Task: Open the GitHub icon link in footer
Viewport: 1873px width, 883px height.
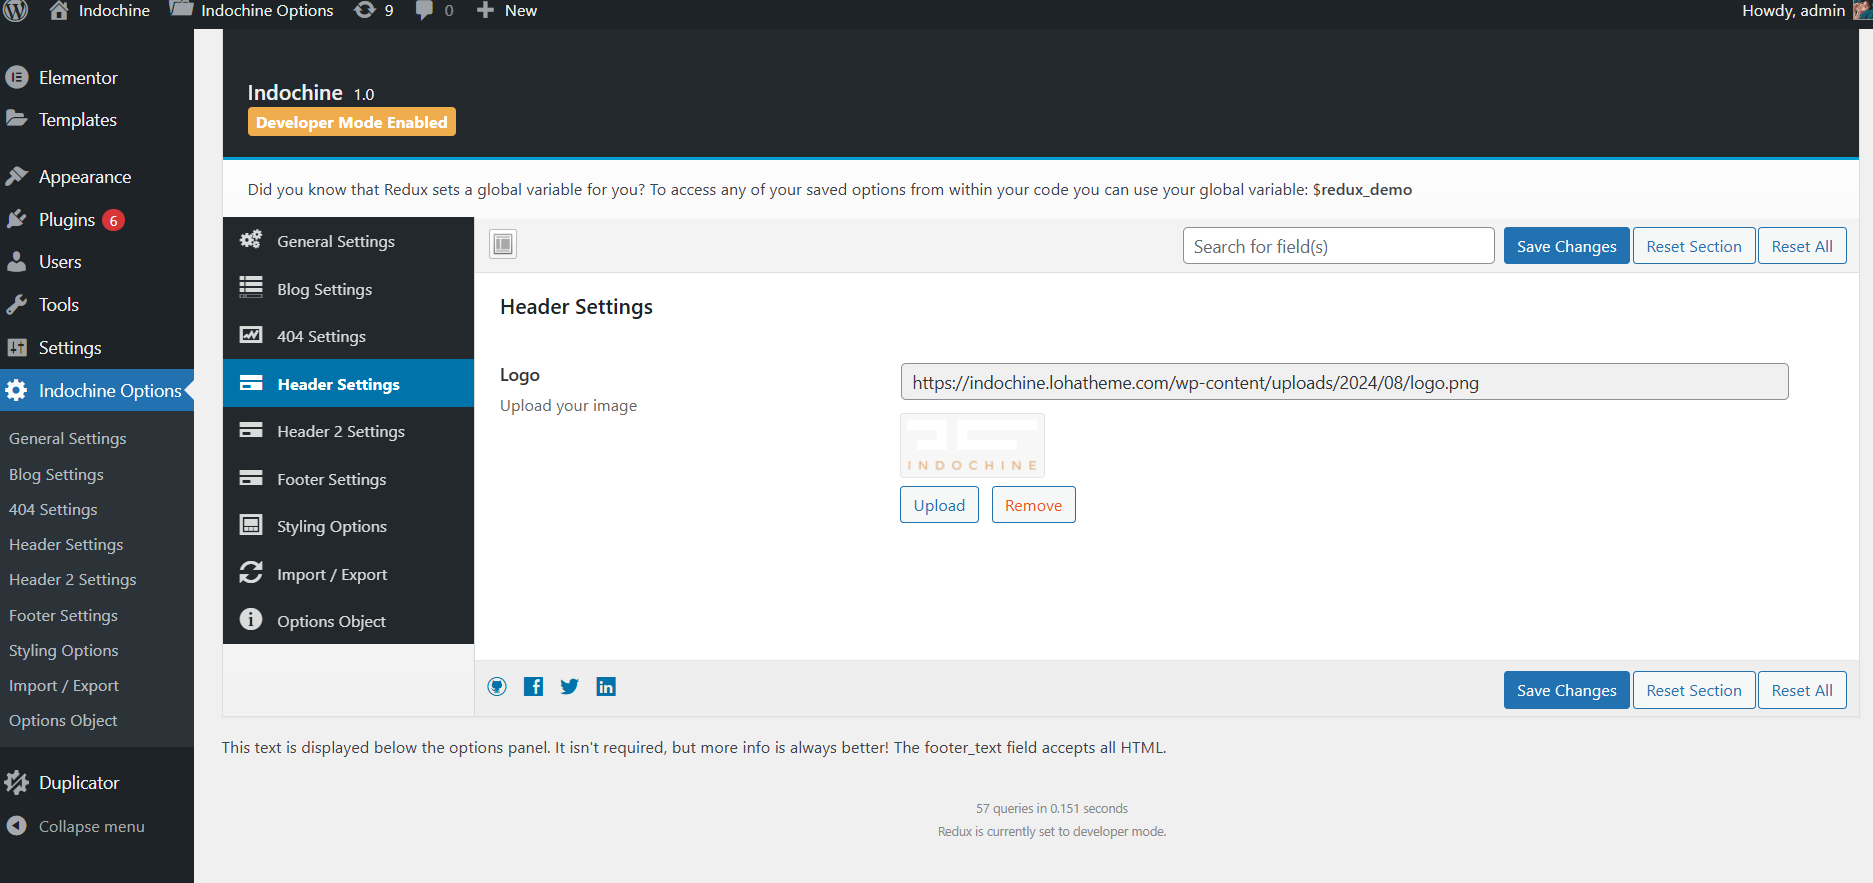Action: [x=497, y=686]
